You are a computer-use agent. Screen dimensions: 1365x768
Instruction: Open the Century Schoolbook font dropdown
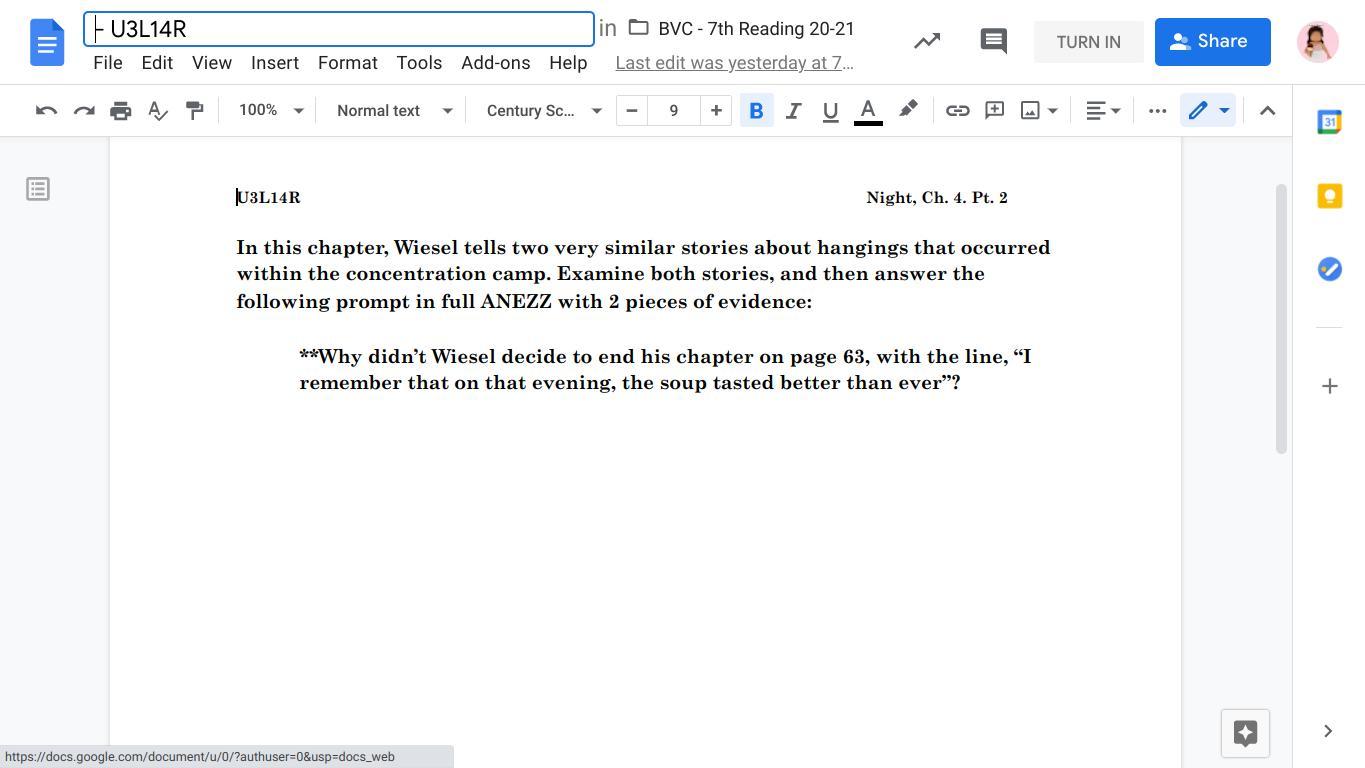(544, 111)
